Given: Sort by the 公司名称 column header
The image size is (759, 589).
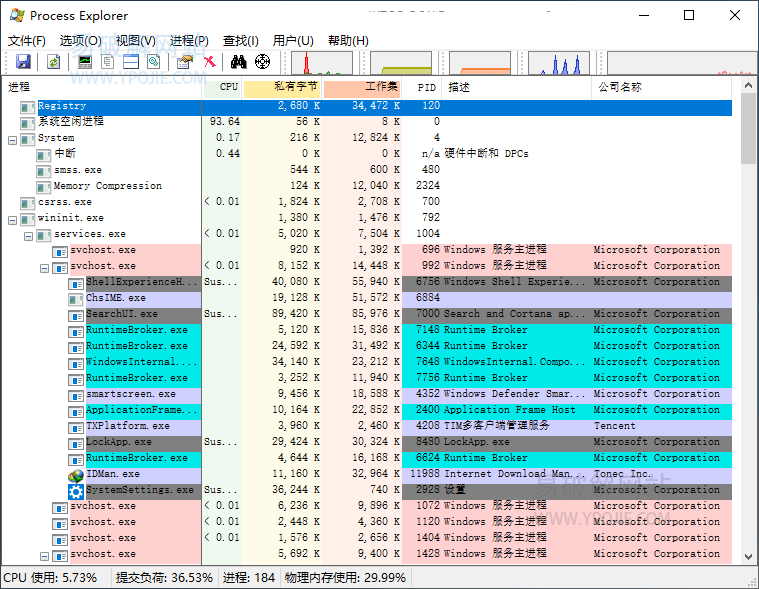Looking at the screenshot, I should pos(662,87).
